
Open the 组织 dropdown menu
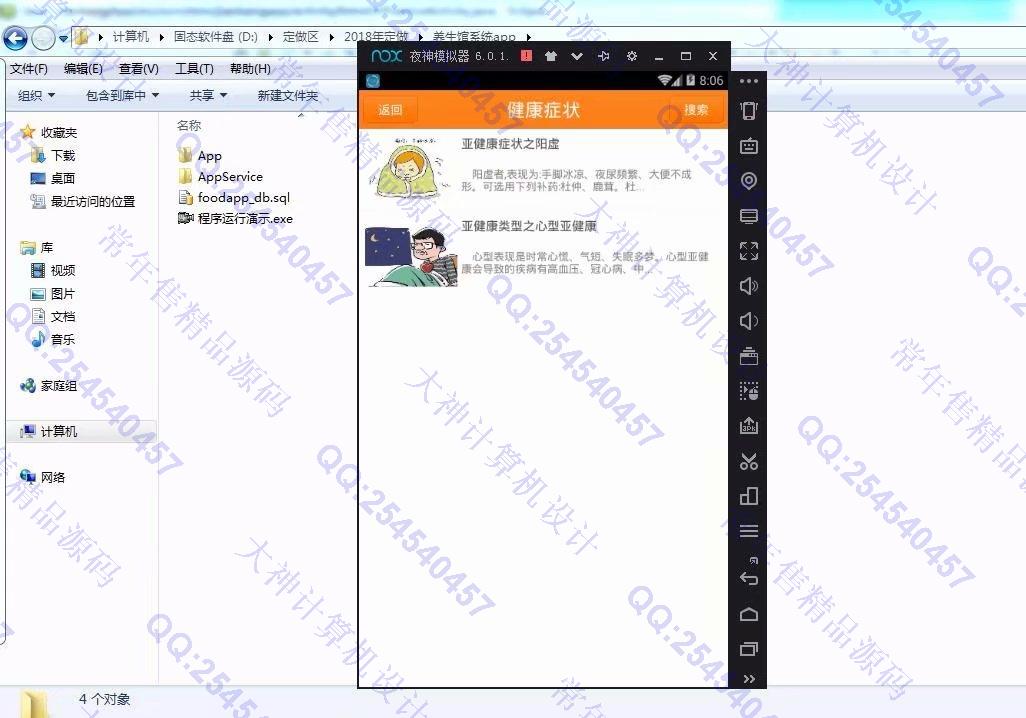tap(37, 95)
